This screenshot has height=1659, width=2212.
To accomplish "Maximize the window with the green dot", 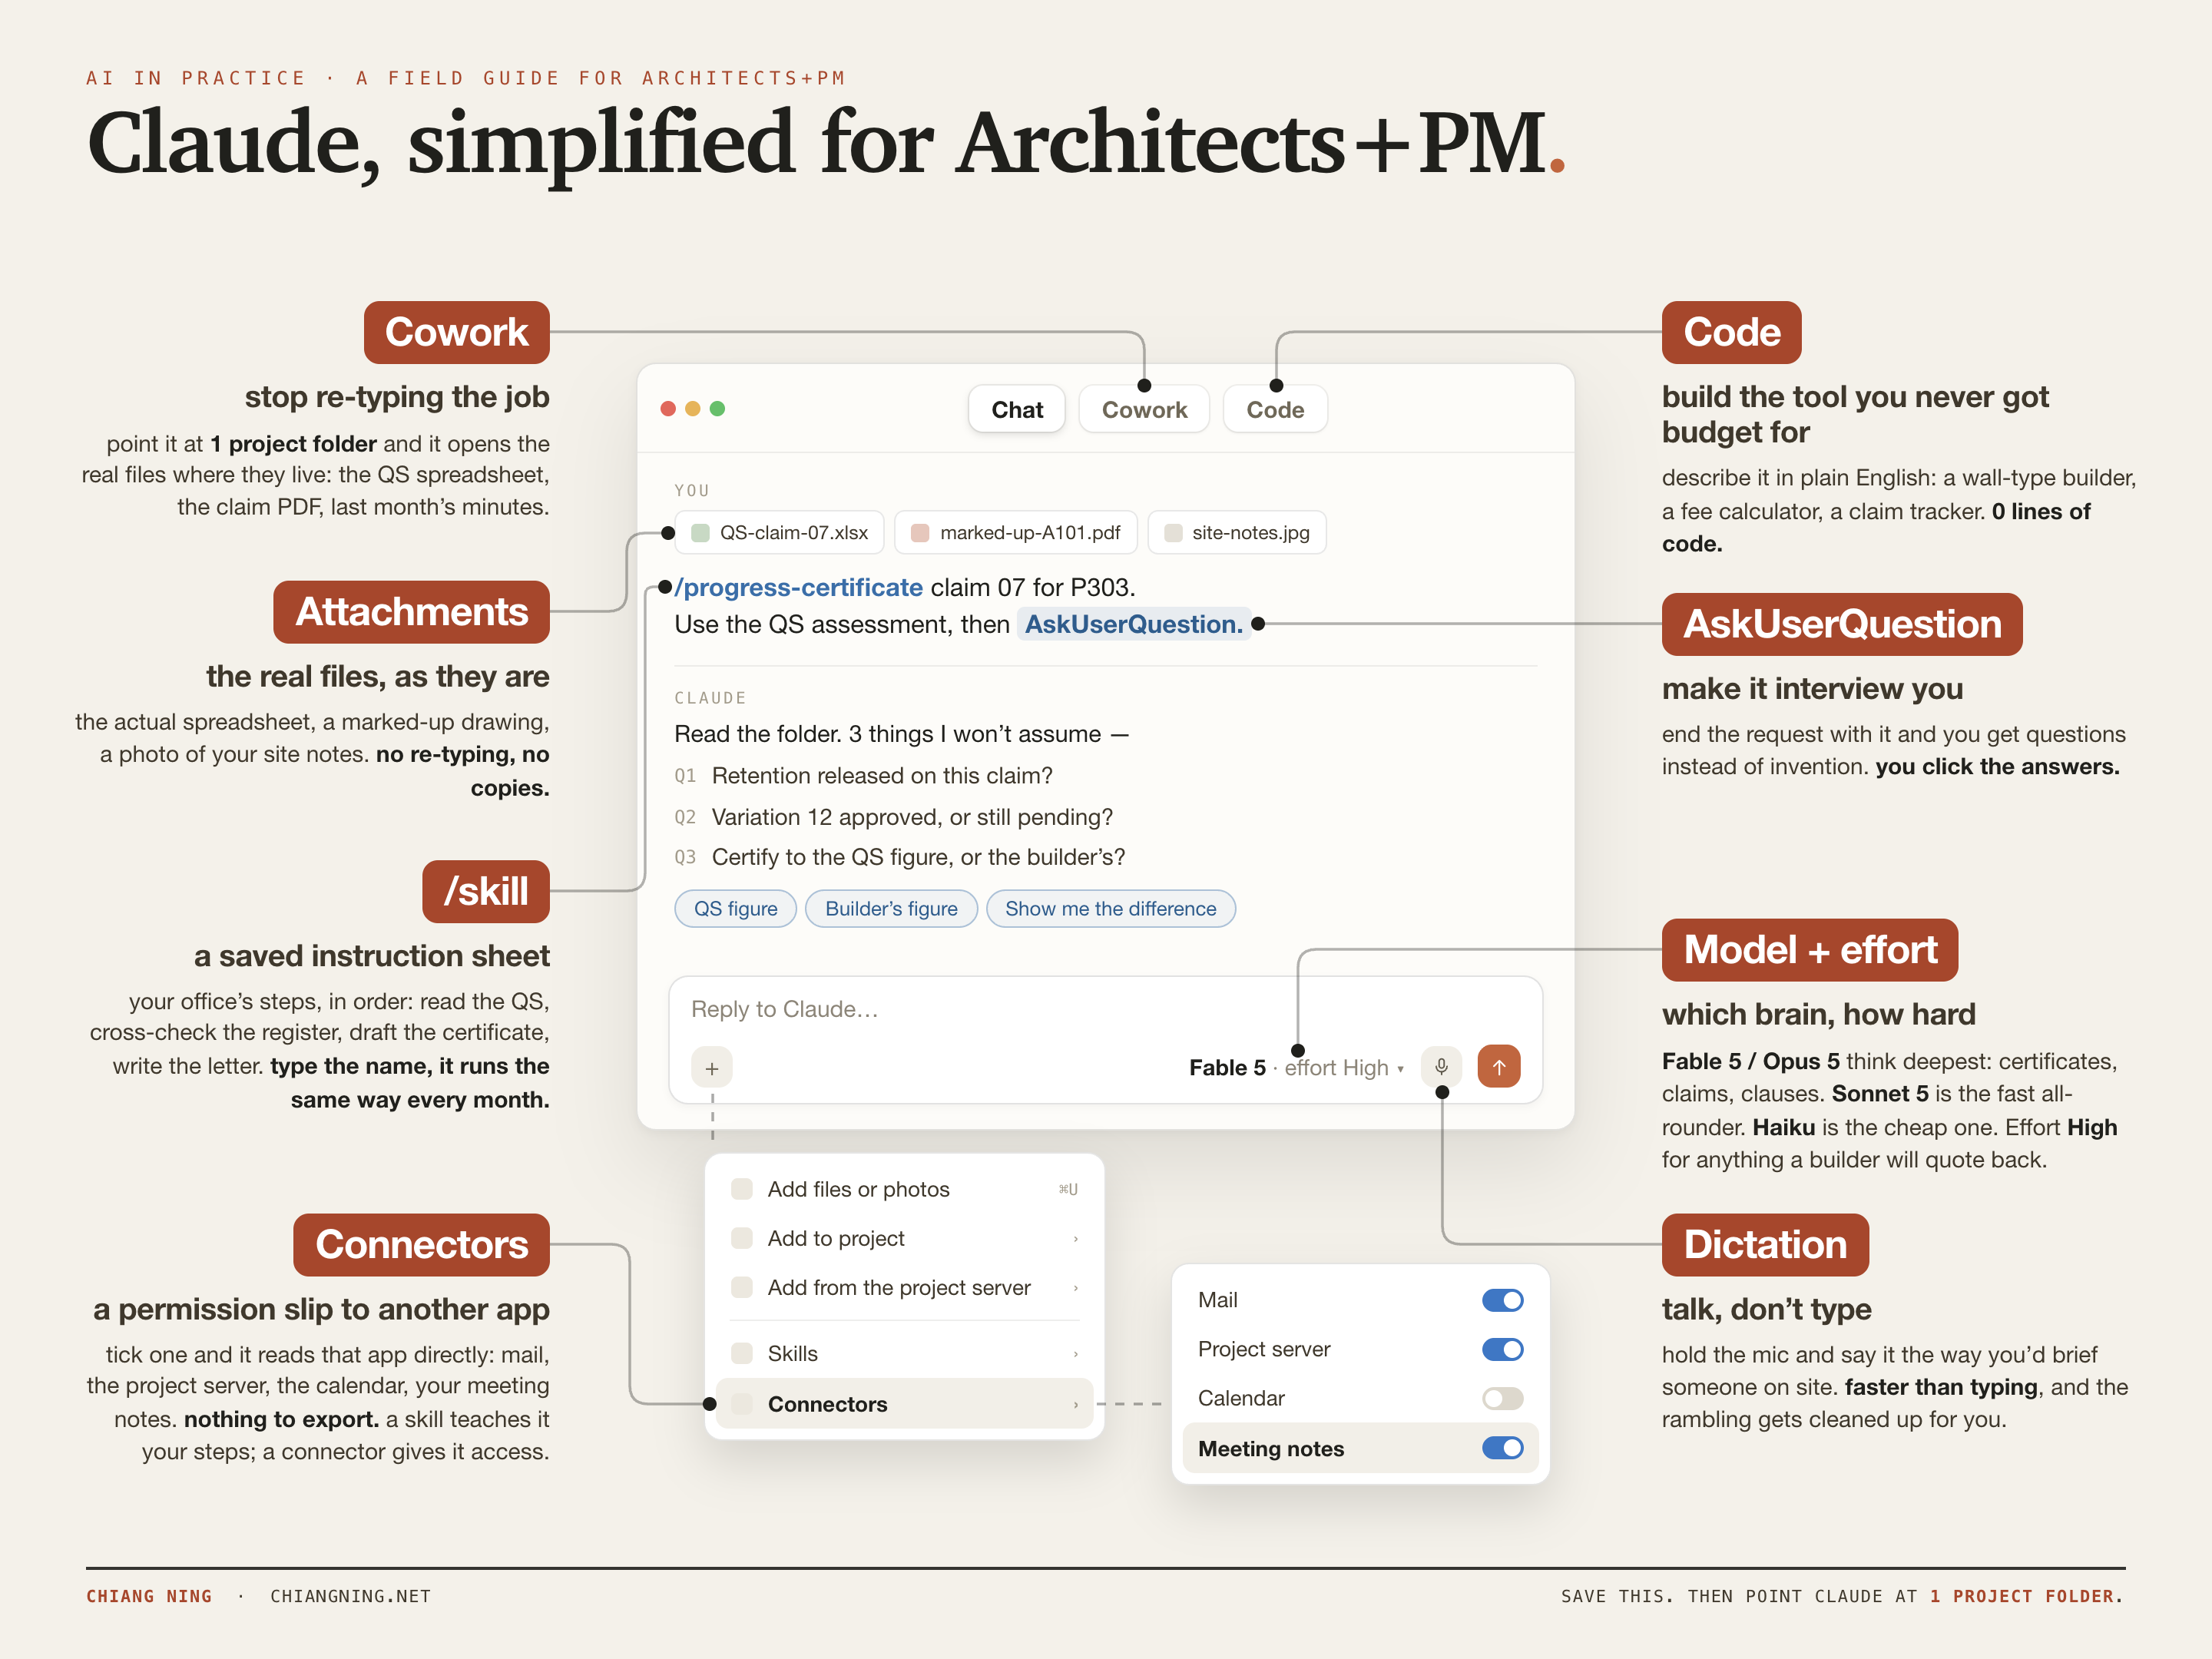I will (717, 408).
